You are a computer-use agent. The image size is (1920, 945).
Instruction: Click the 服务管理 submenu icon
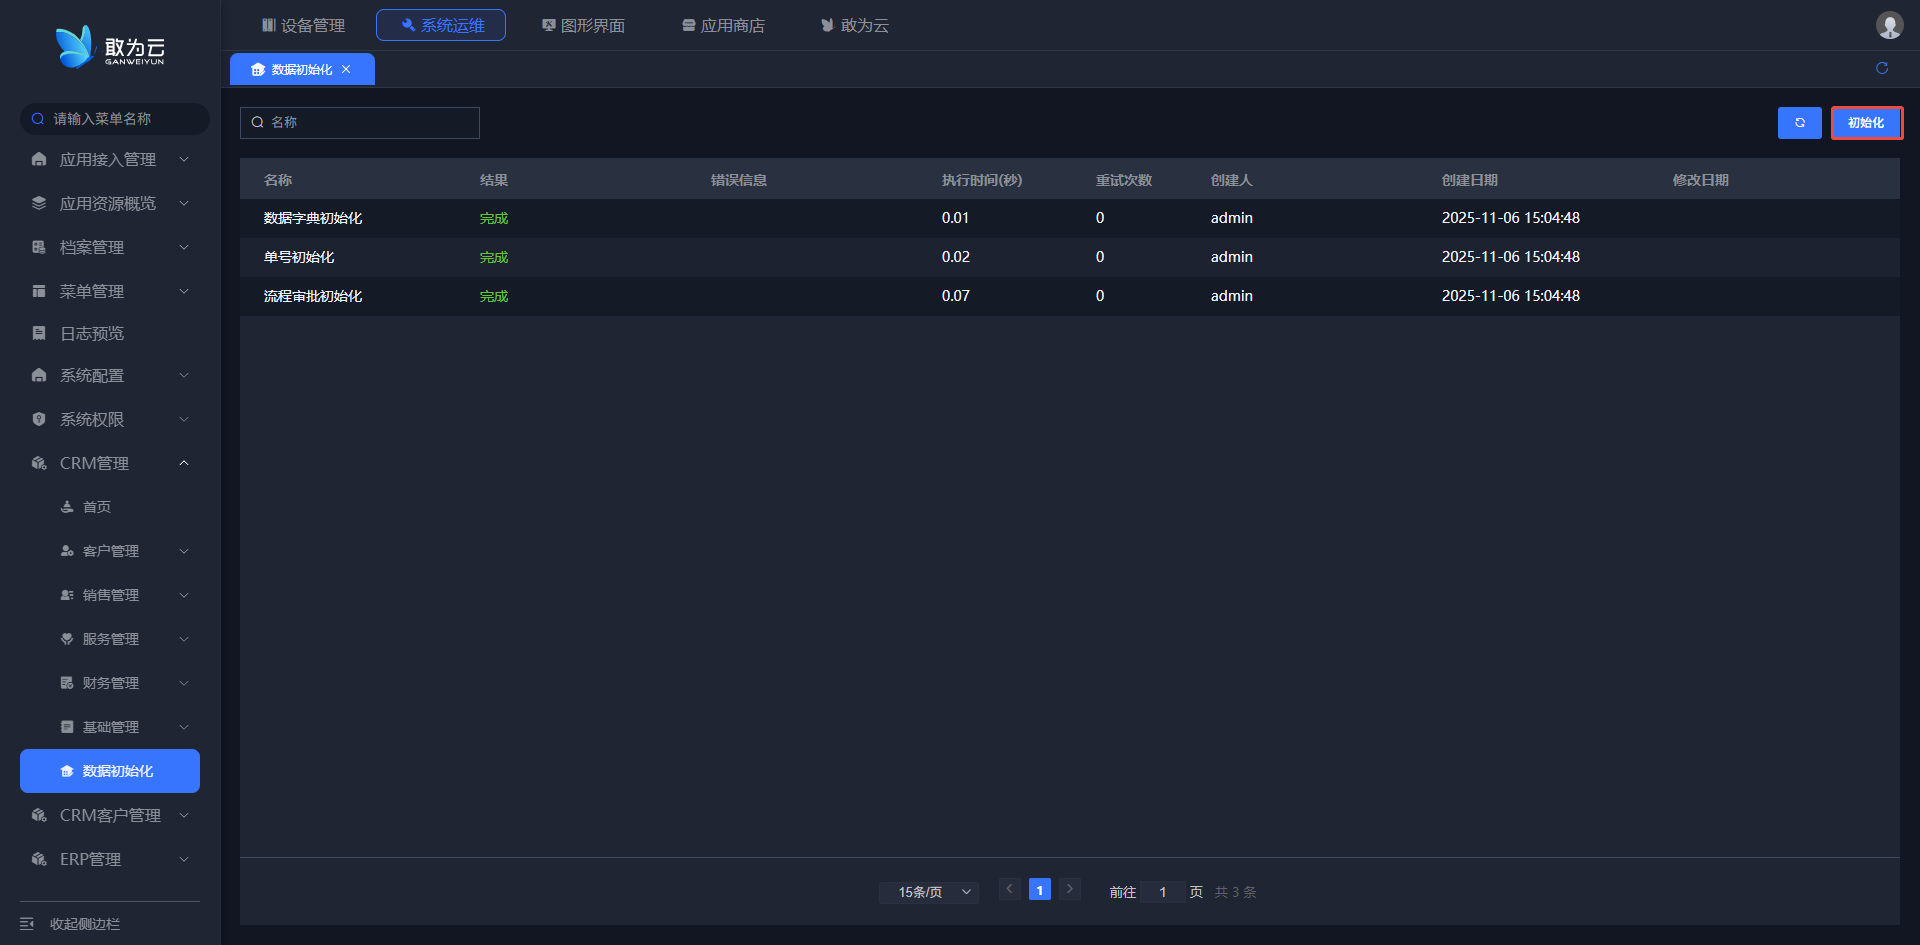[67, 639]
